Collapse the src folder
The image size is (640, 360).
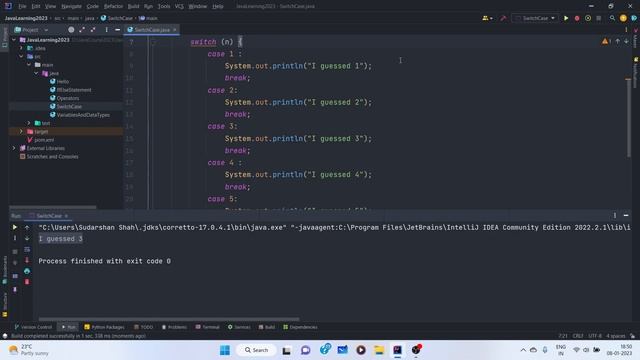coord(21,56)
